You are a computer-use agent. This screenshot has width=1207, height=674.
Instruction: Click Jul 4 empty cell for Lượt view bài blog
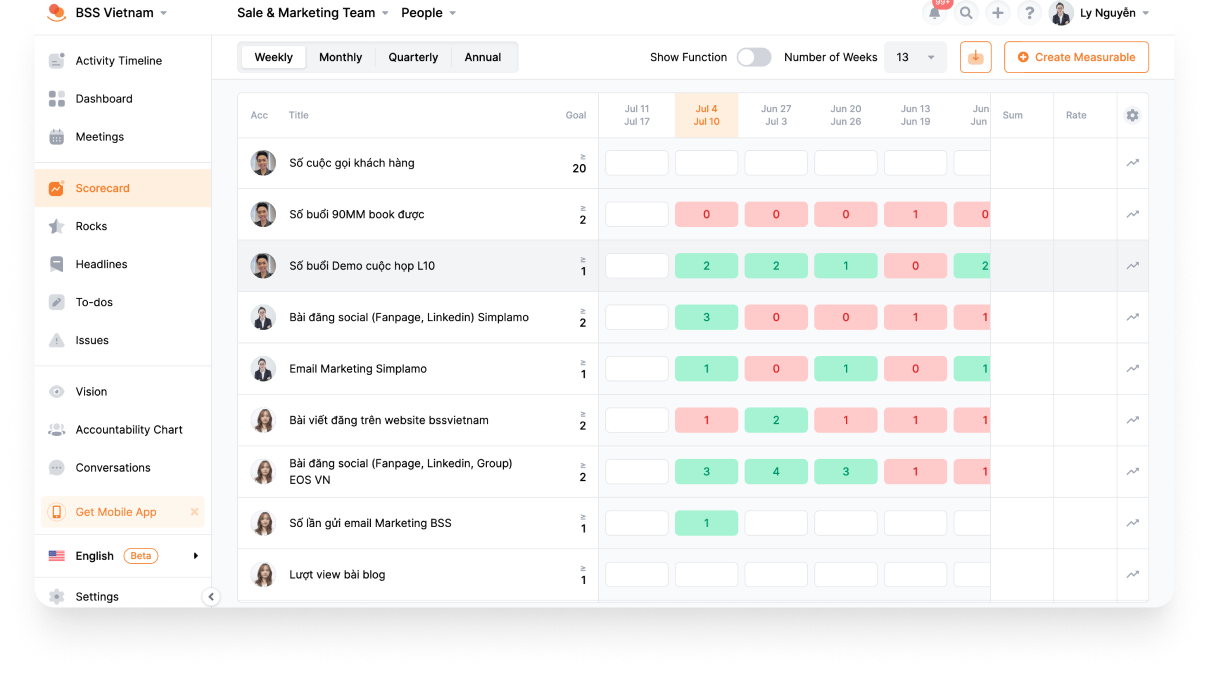[707, 575]
